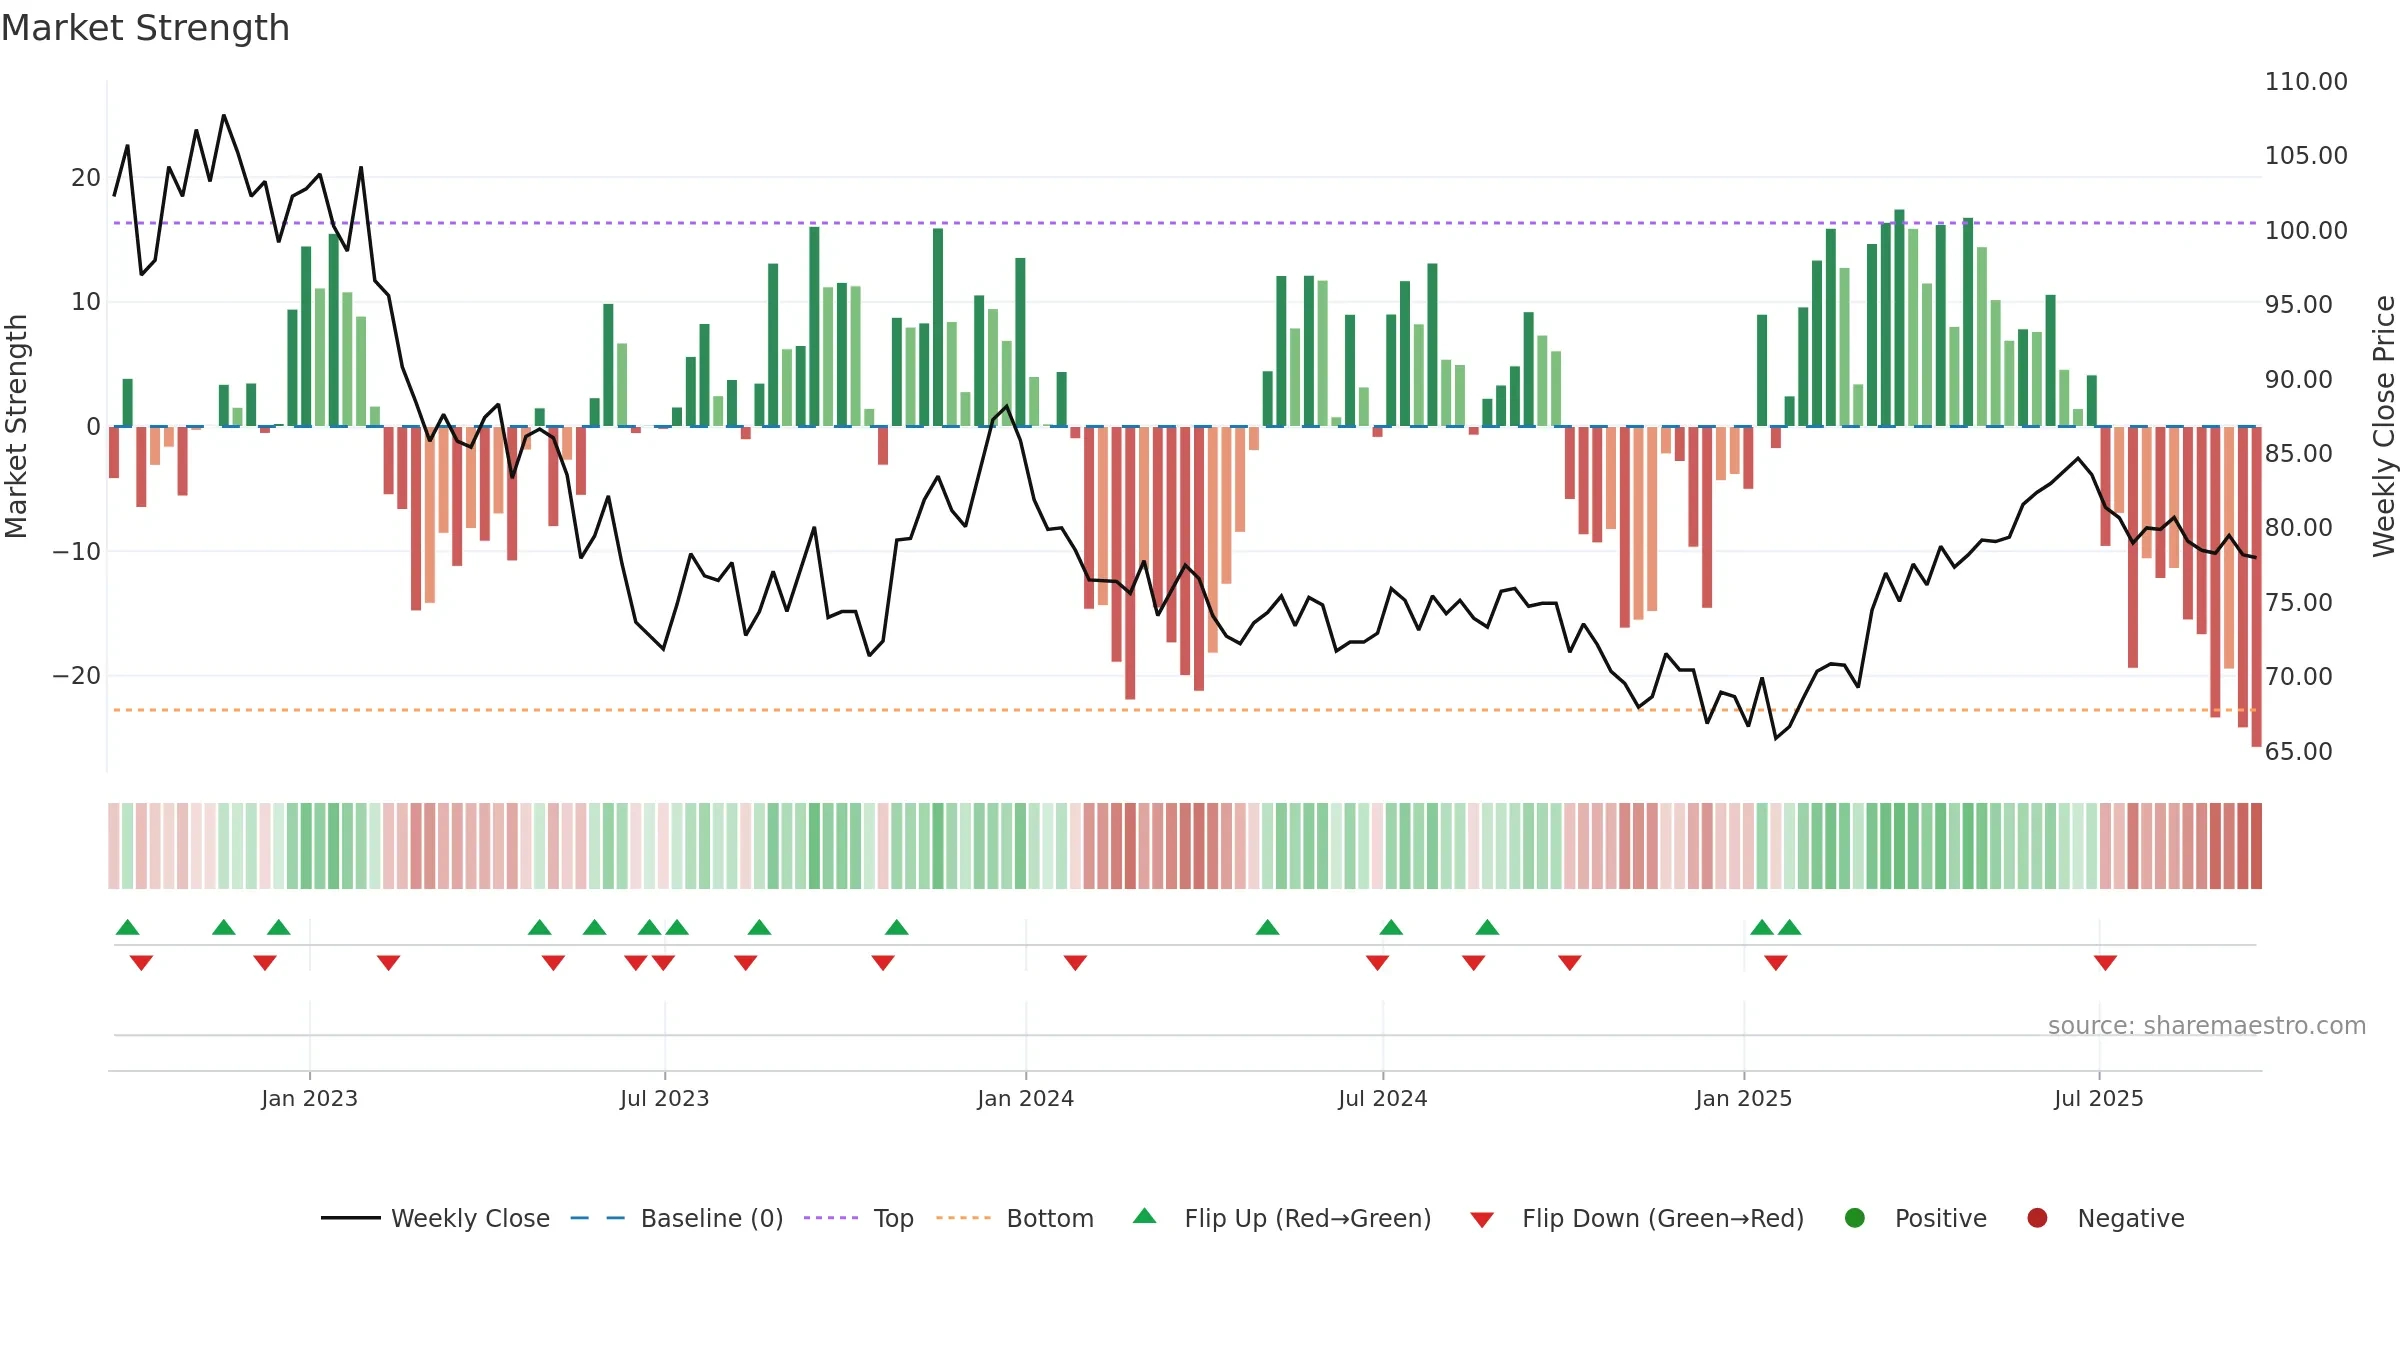Click the flip-down marker just after Jul 2025
2400x1350 pixels.
[2105, 963]
